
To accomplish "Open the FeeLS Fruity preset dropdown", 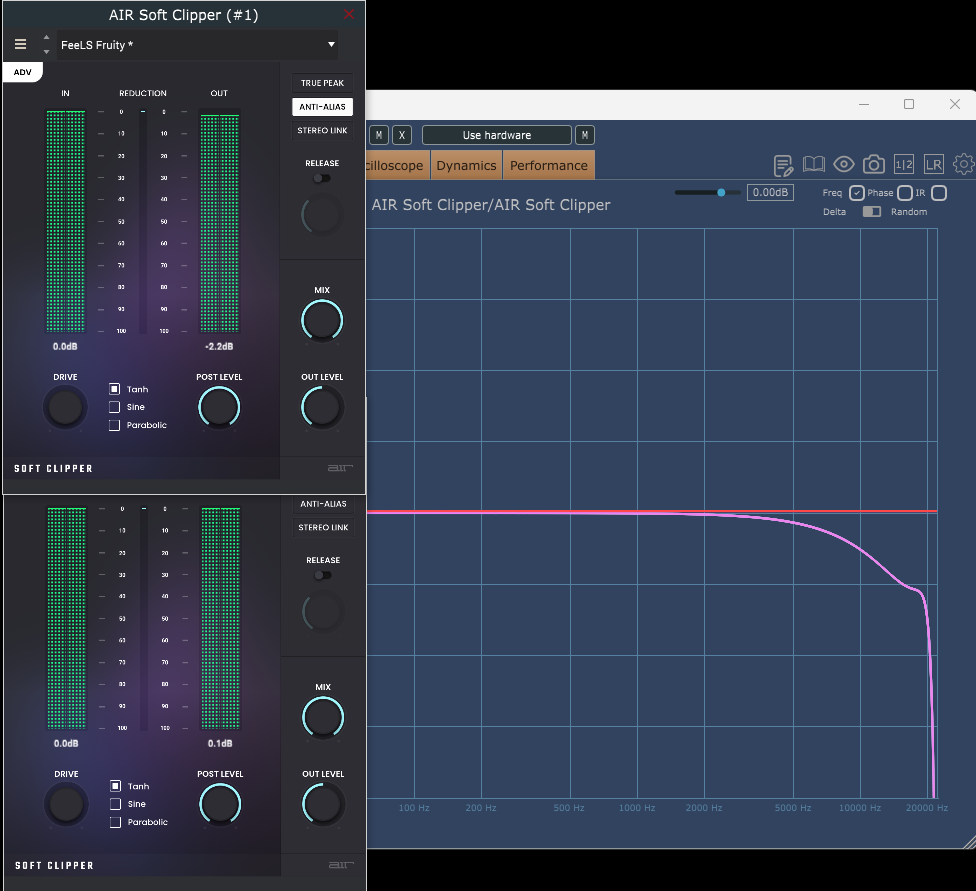I will pos(197,45).
